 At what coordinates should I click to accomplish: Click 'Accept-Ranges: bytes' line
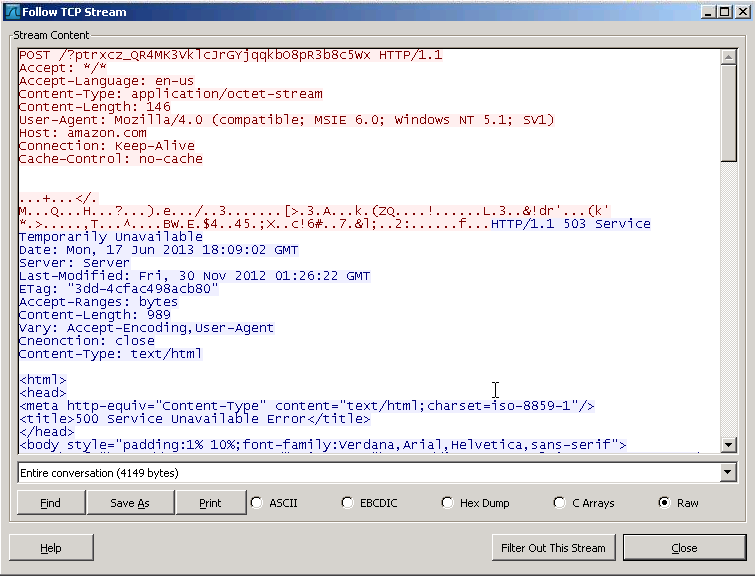[99, 302]
